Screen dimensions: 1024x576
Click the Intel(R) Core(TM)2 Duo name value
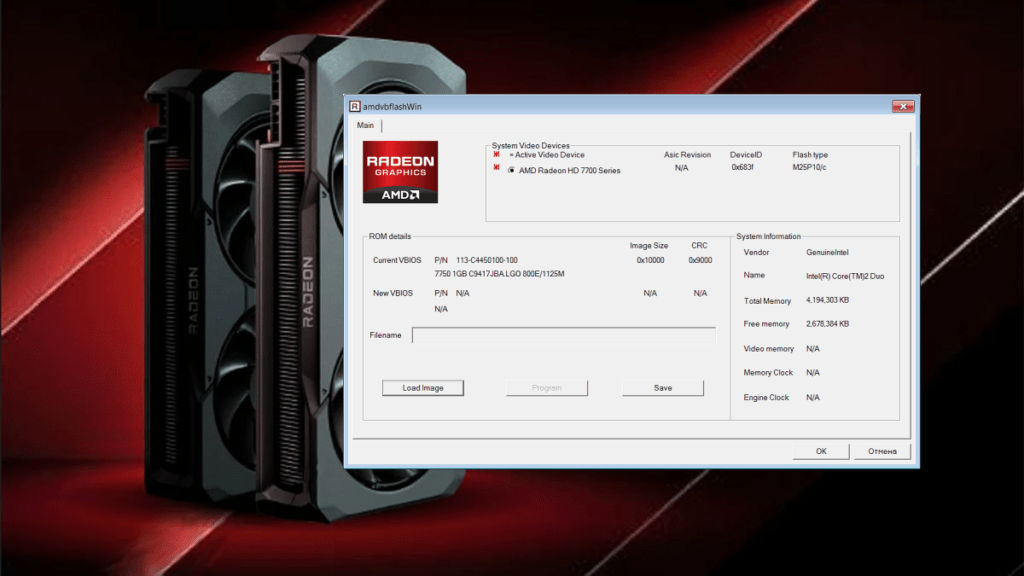845,276
